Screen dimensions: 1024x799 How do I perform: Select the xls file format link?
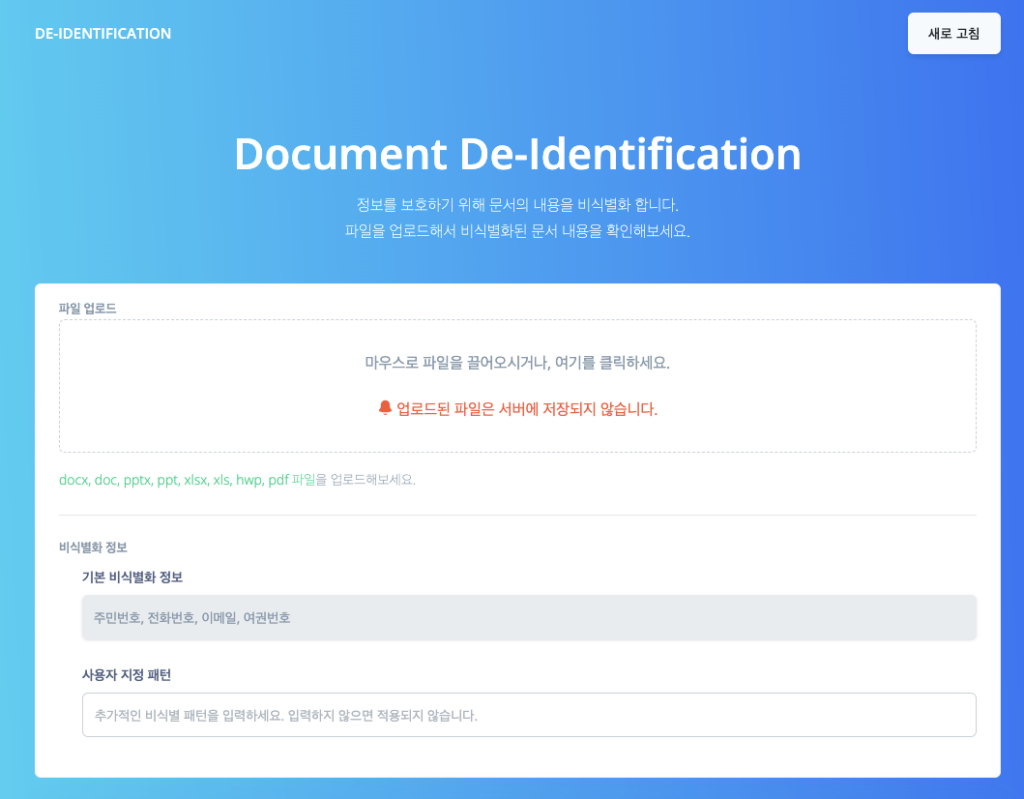222,480
